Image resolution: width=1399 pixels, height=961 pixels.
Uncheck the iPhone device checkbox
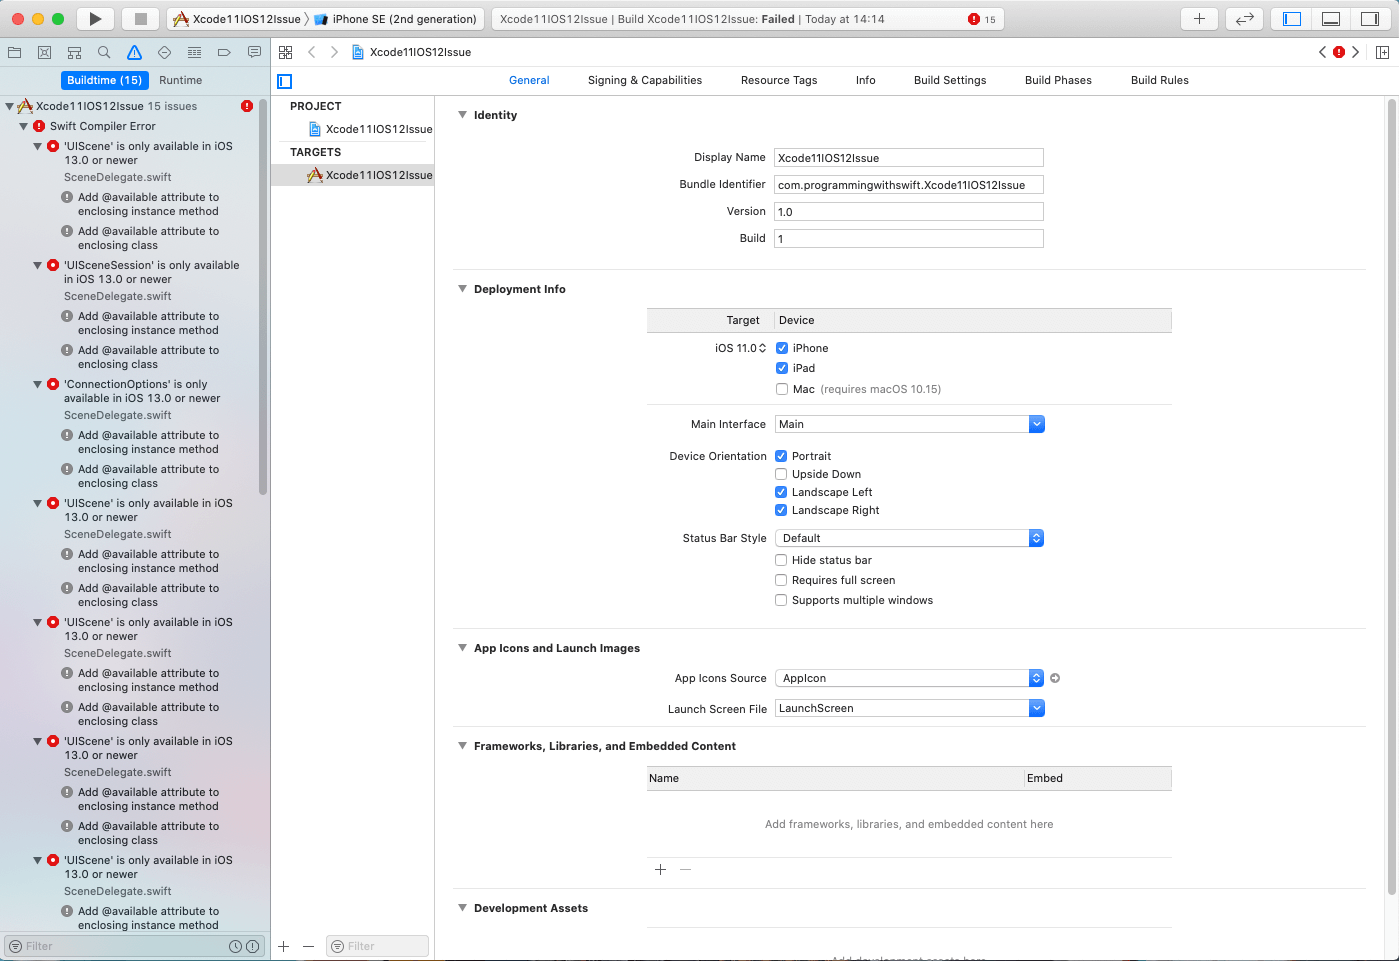(x=782, y=348)
